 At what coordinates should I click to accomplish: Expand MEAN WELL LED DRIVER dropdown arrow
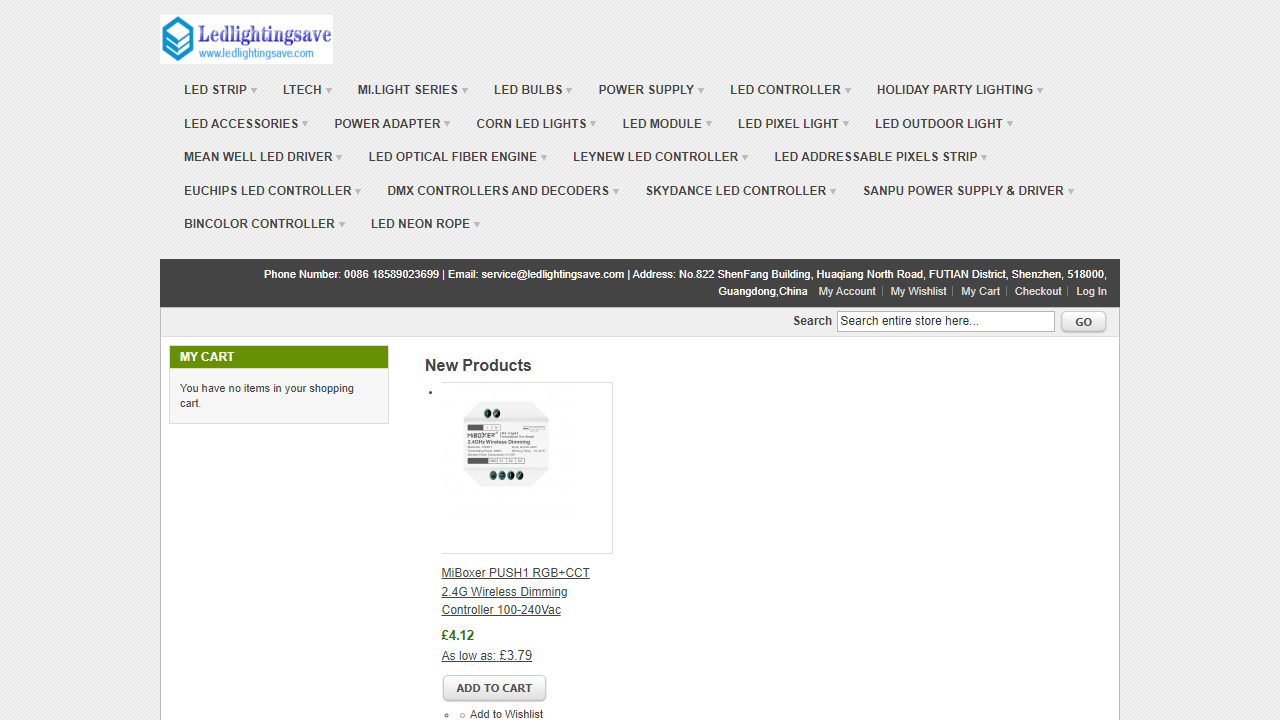click(x=339, y=158)
